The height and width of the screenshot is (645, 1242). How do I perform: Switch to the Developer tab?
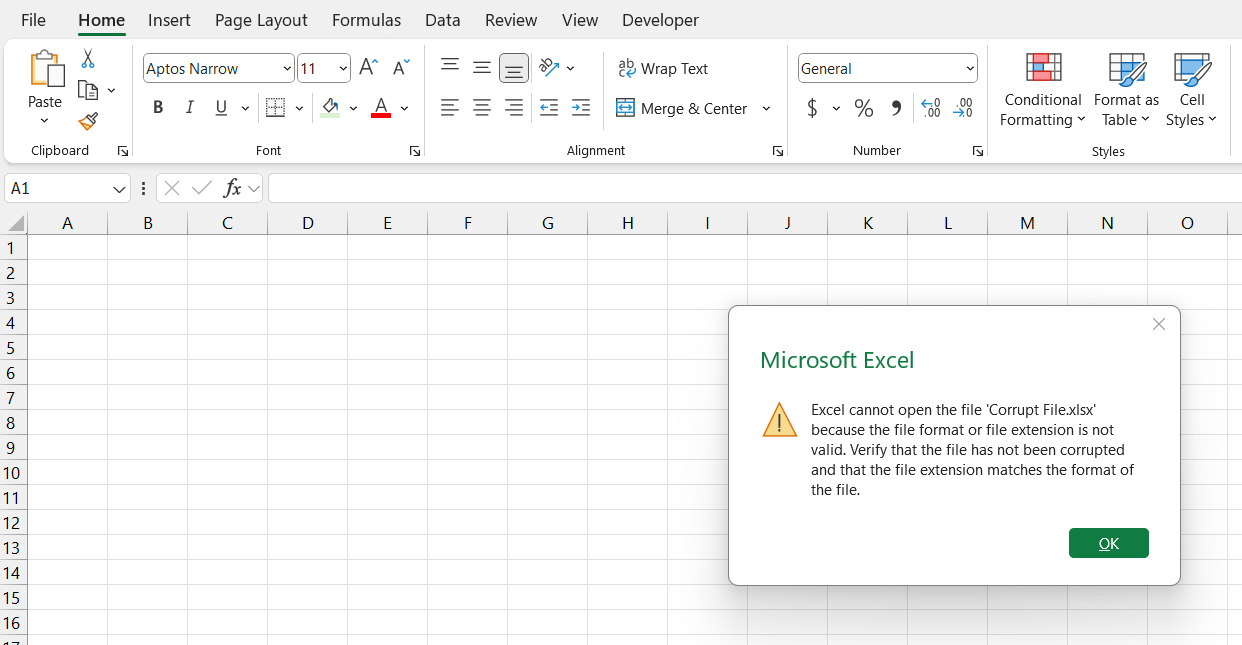click(x=660, y=20)
